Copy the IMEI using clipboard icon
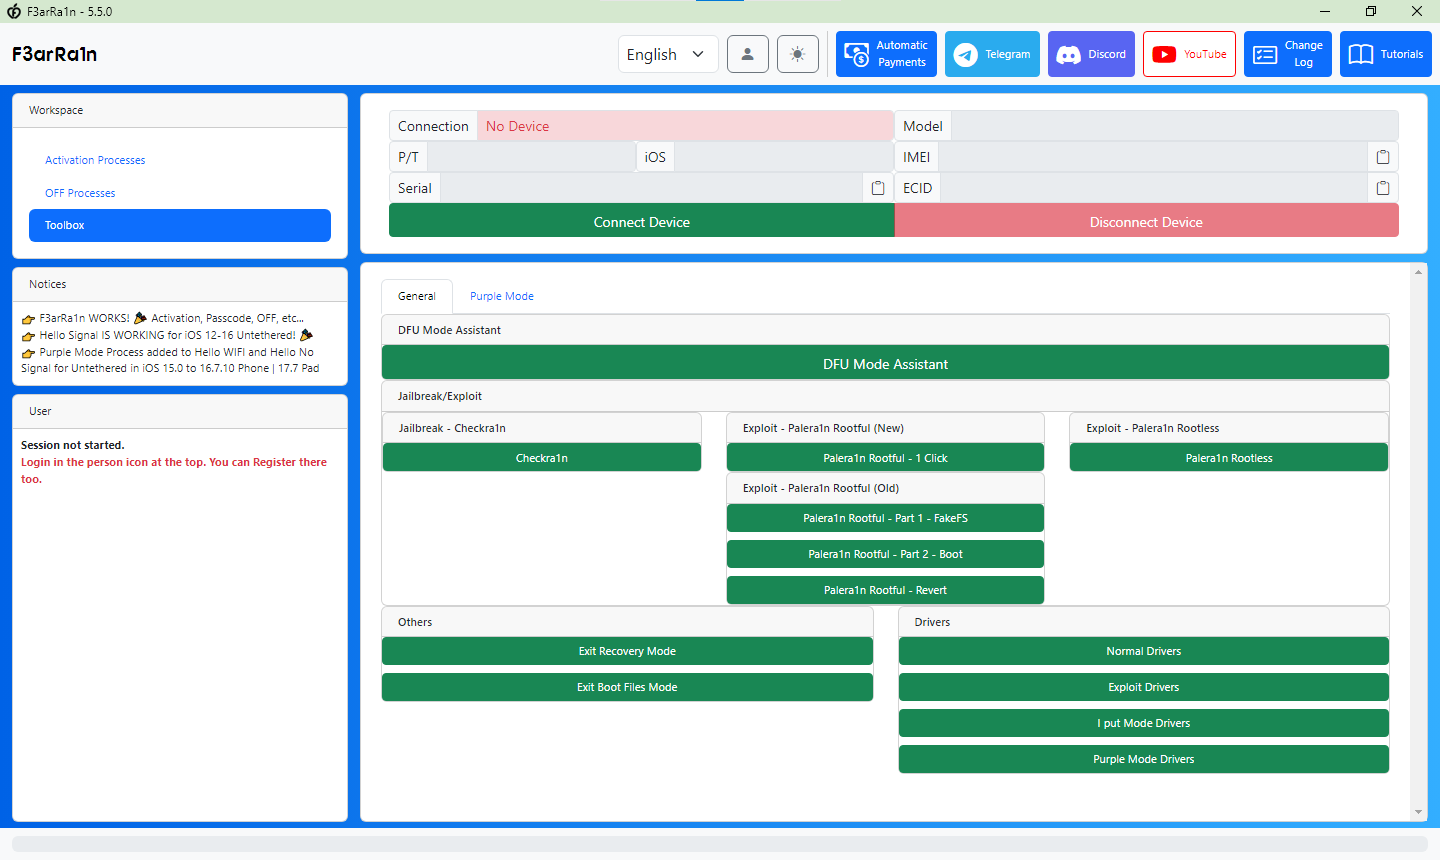The image size is (1440, 860). click(x=1383, y=157)
